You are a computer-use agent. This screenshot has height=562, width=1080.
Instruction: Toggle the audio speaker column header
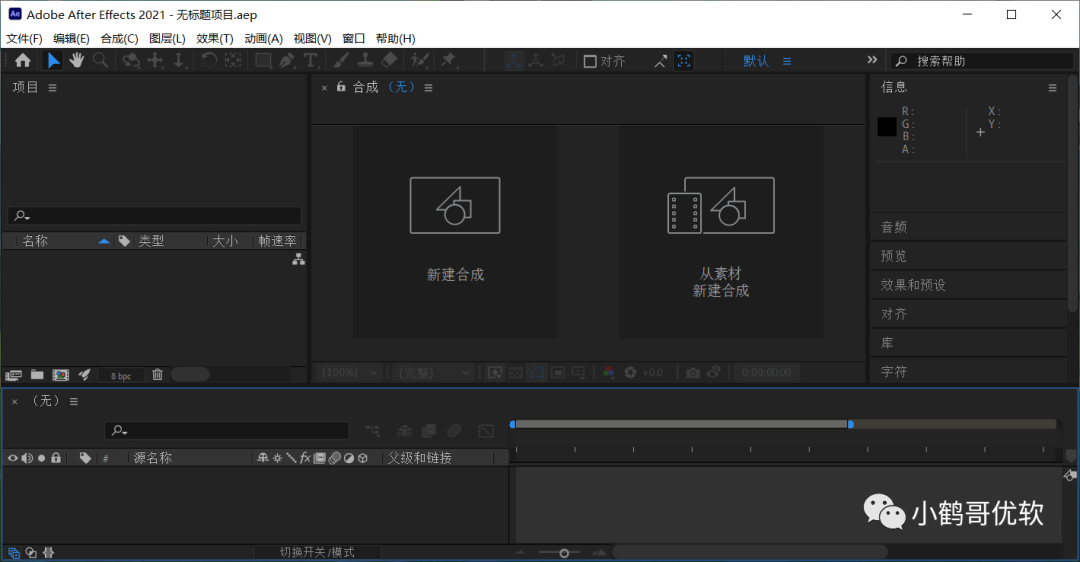tap(27, 458)
